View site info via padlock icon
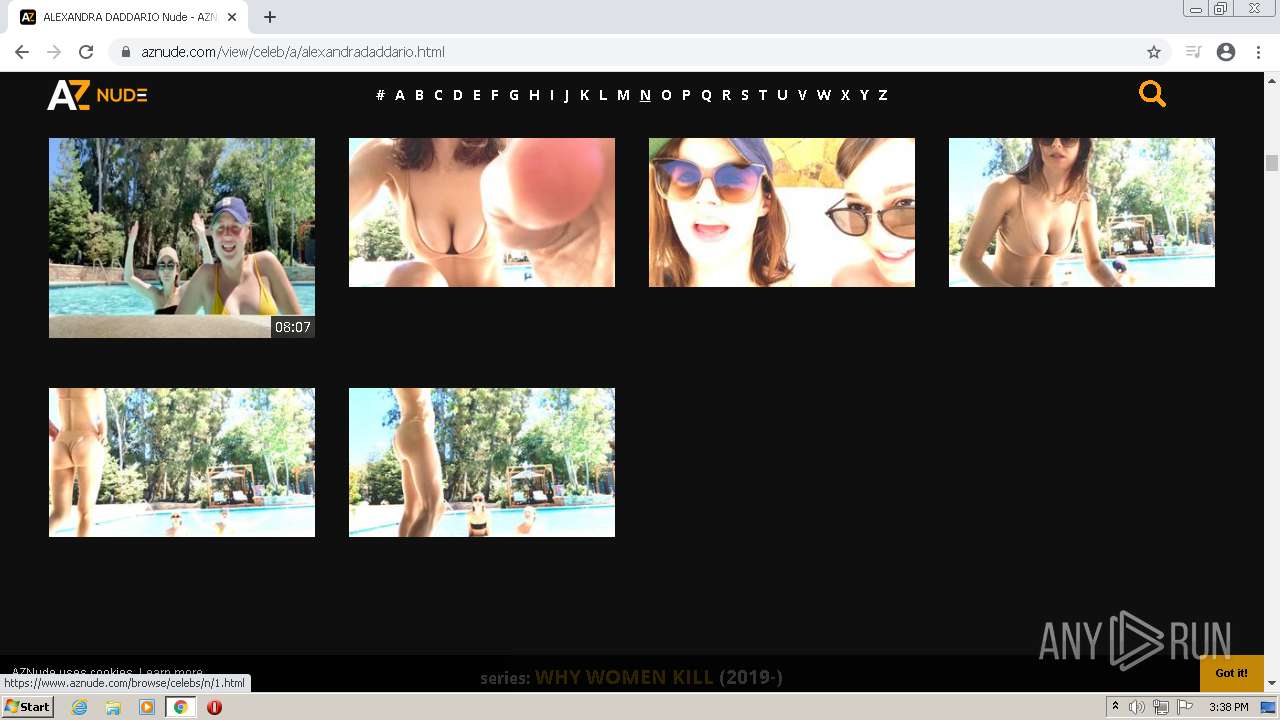The height and width of the screenshot is (720, 1280). (126, 52)
